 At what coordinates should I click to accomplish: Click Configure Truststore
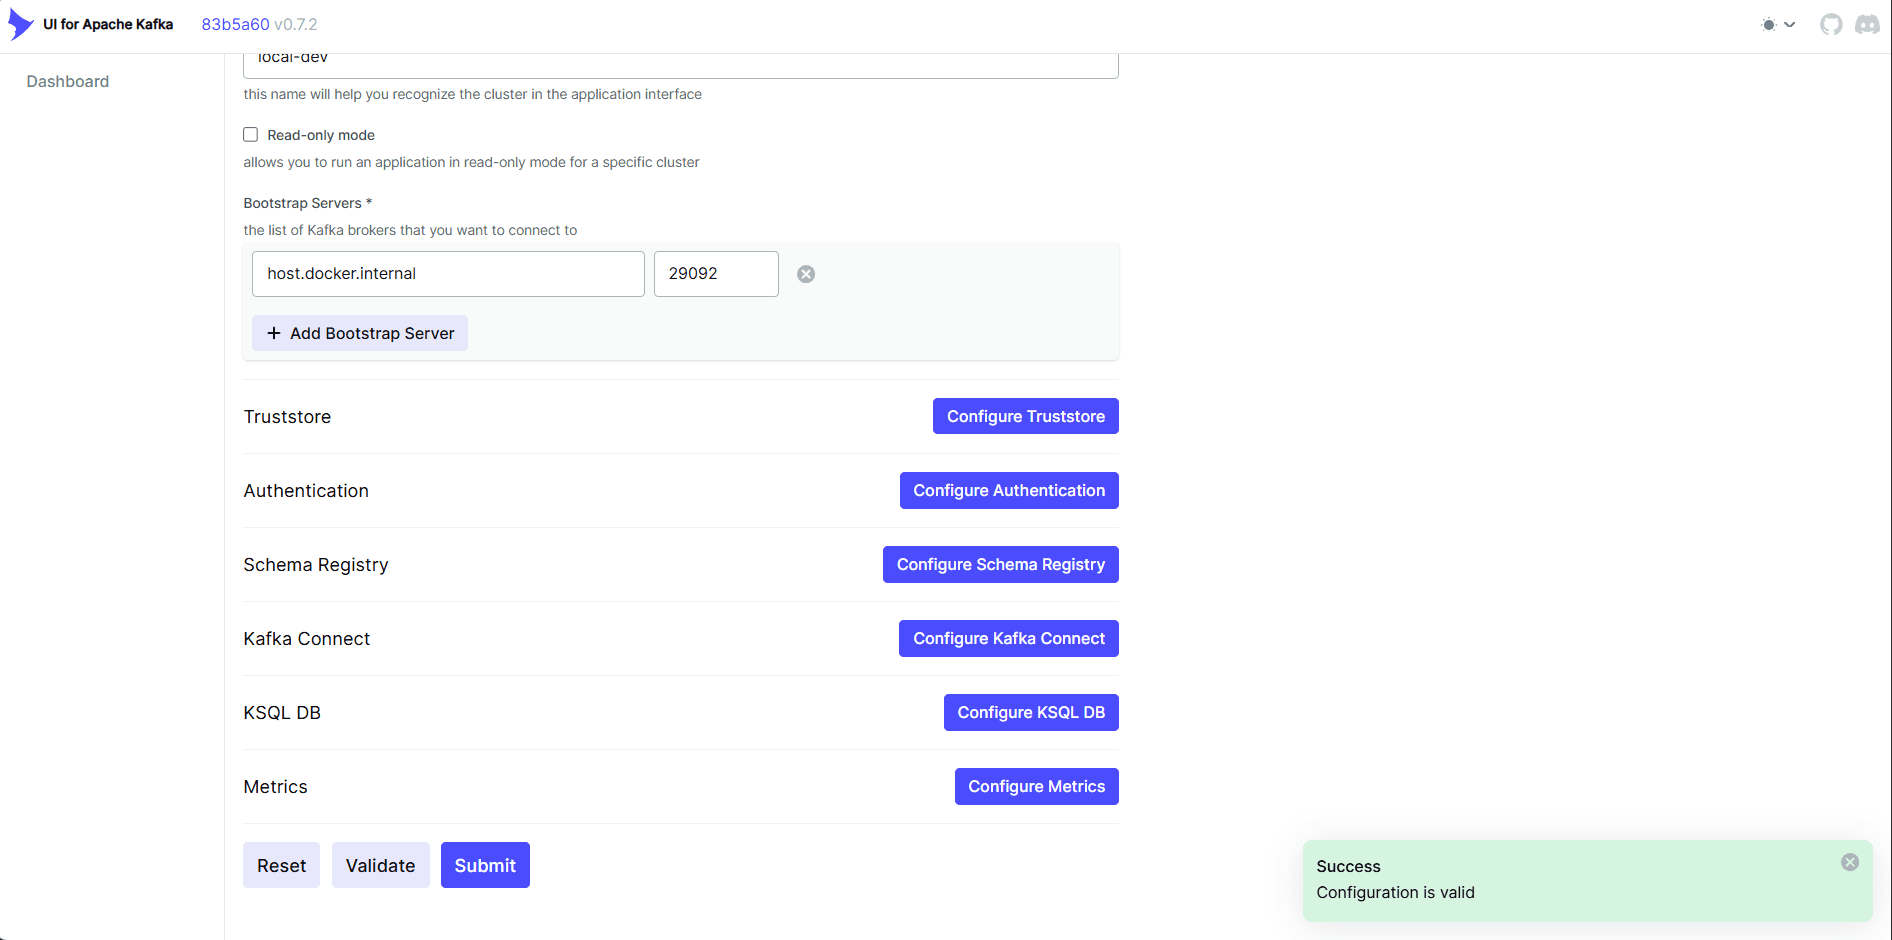1025,416
